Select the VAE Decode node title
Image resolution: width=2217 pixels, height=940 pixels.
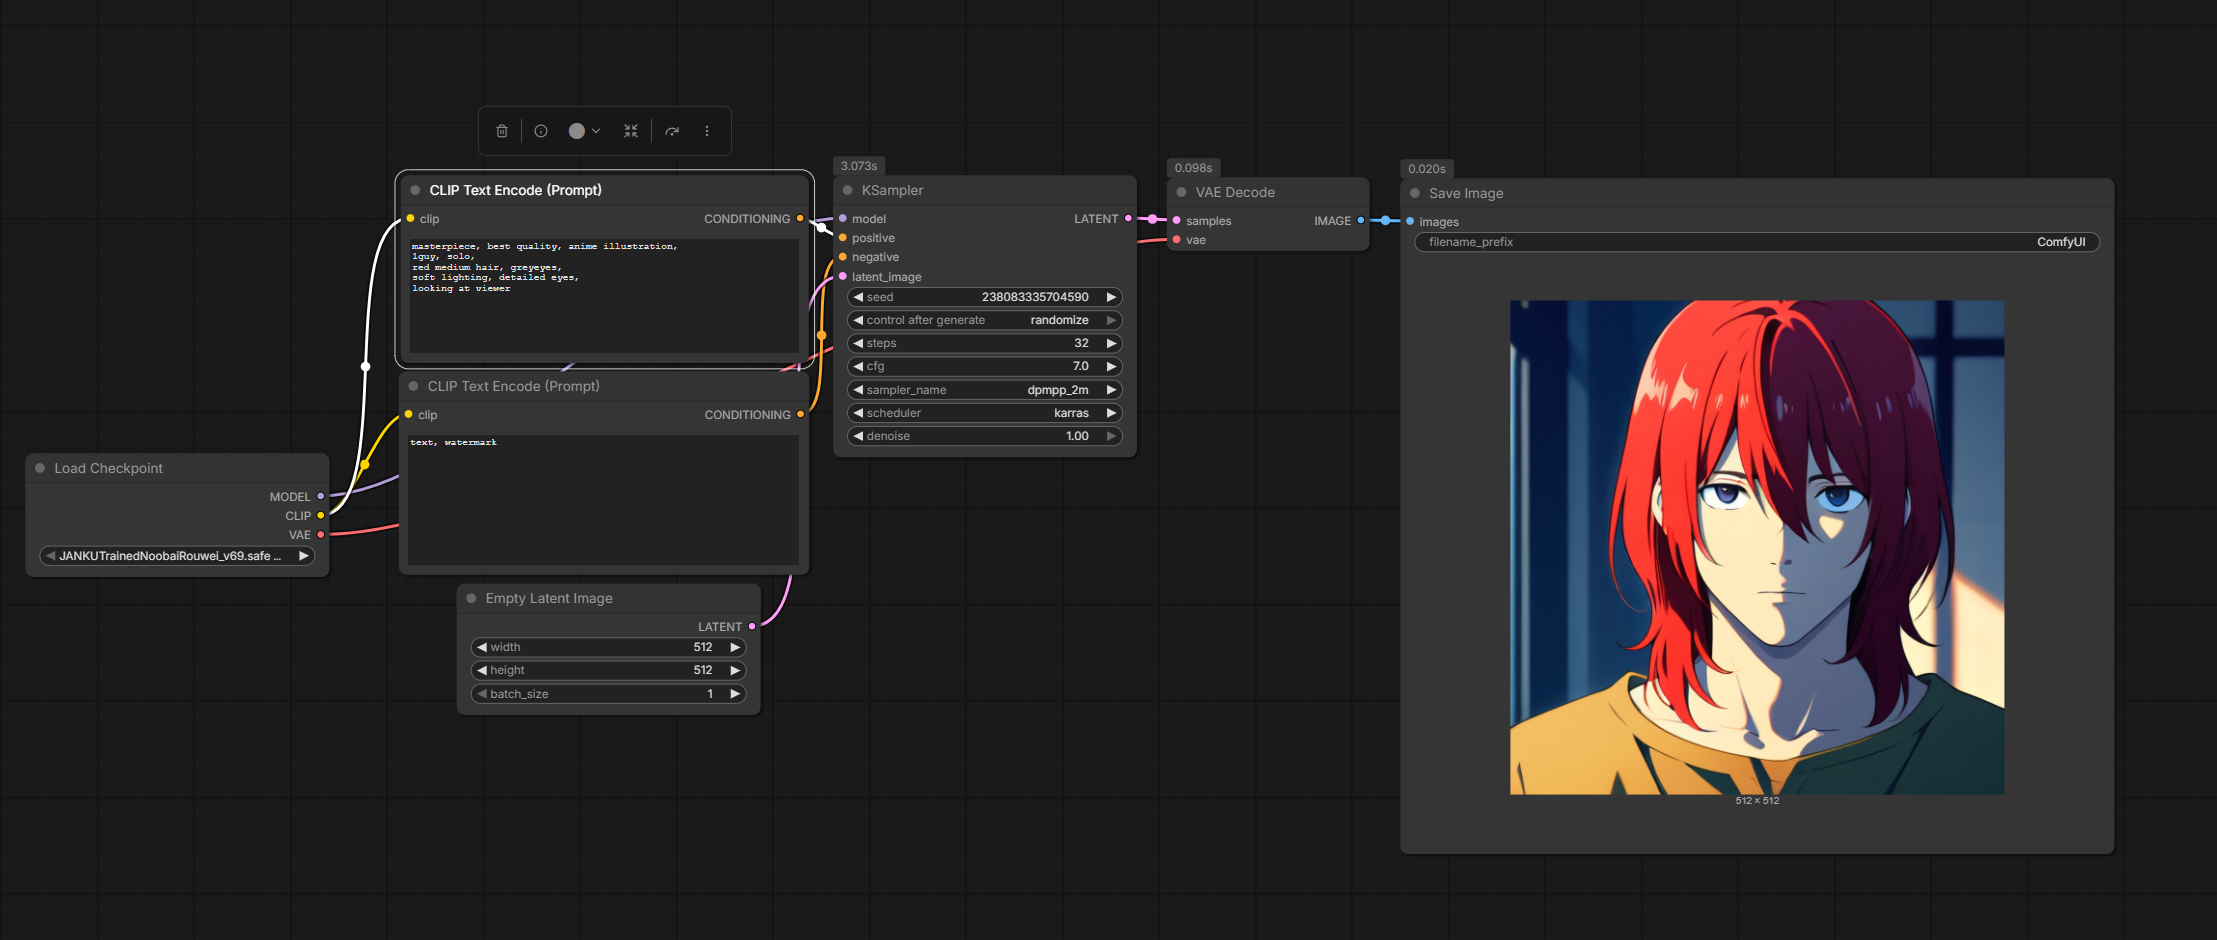(x=1235, y=192)
